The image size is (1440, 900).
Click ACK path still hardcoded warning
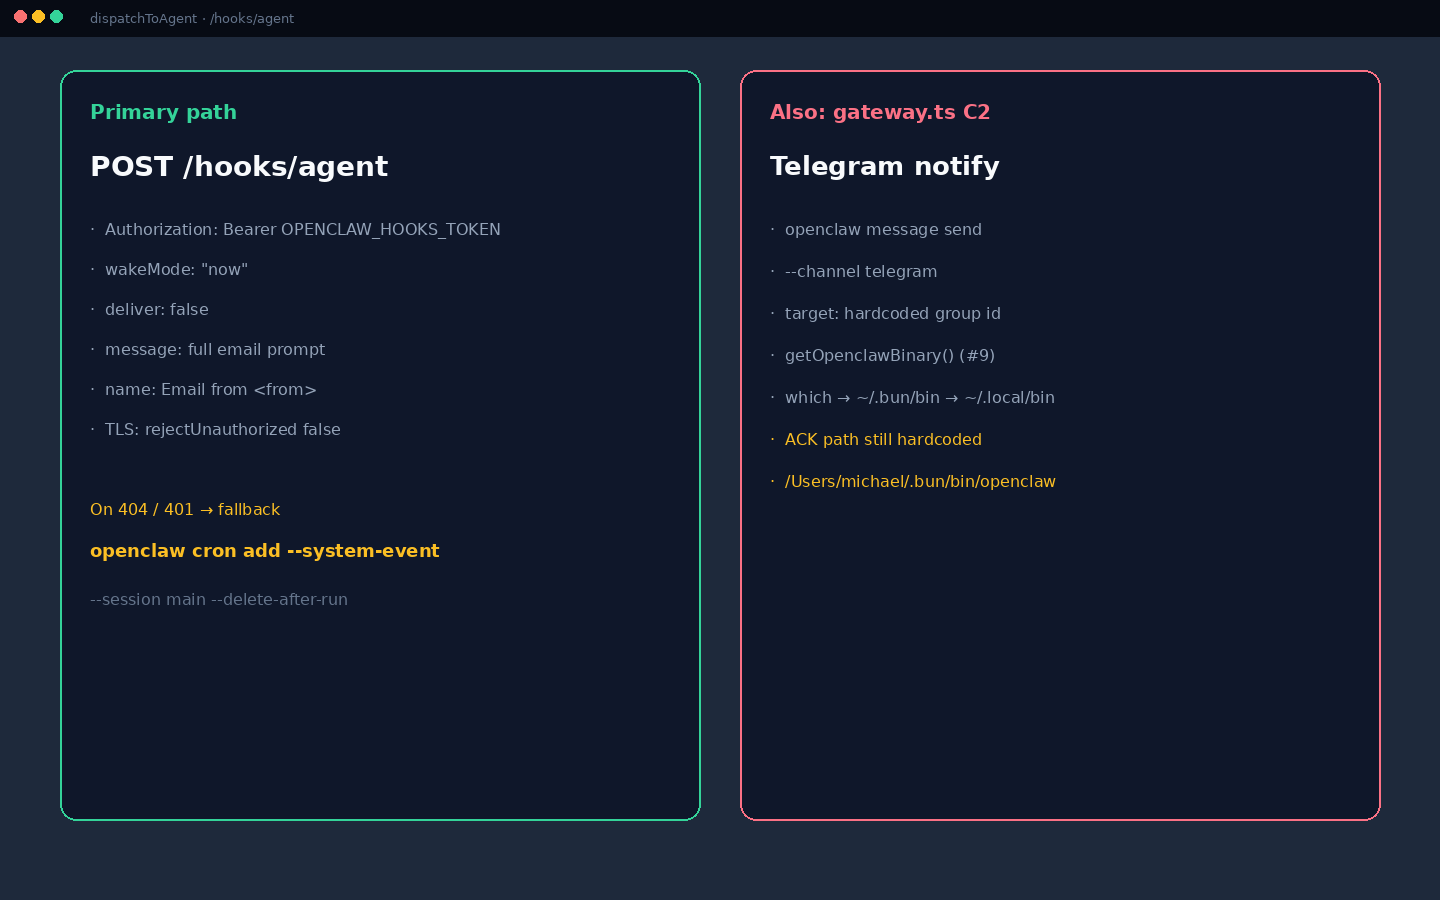pos(883,440)
